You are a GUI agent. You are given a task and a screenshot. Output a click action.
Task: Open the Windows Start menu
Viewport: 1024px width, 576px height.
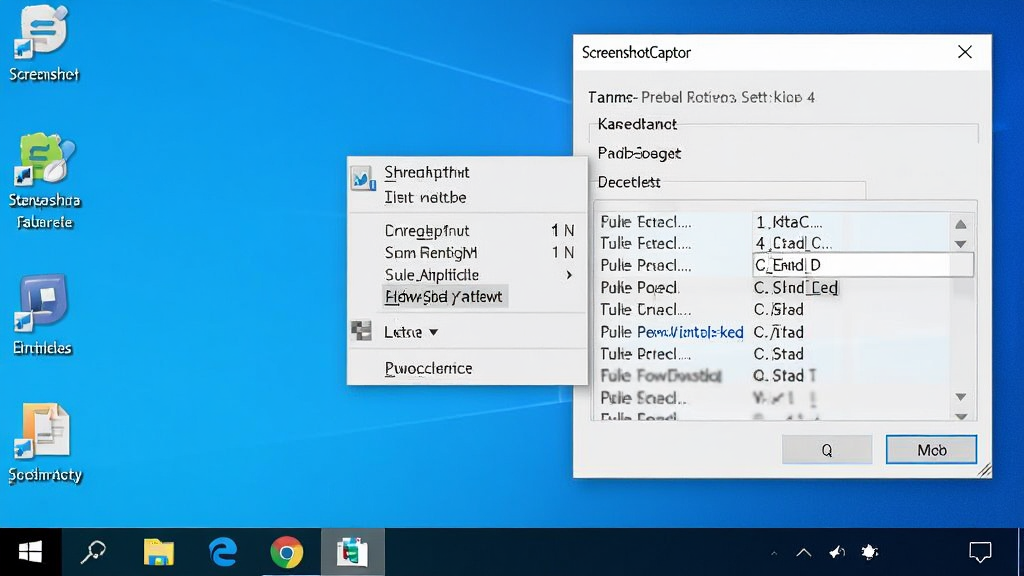pyautogui.click(x=30, y=552)
